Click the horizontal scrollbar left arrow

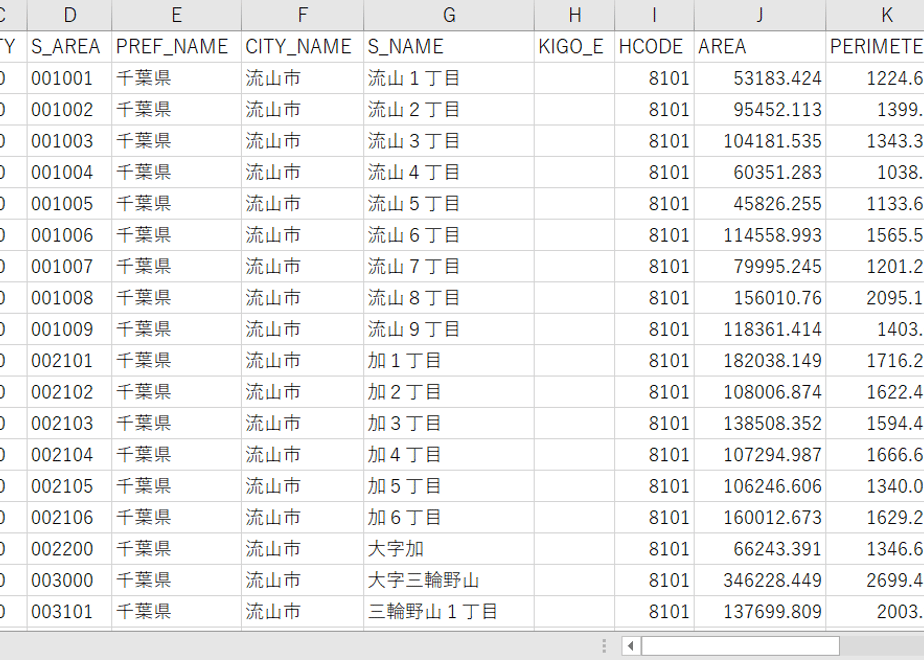pyautogui.click(x=631, y=646)
